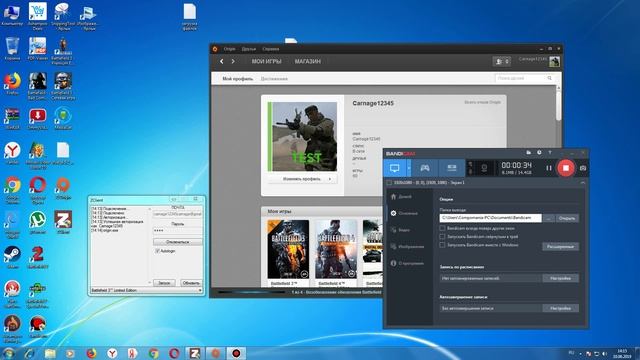
Task: Open the Расширенные advanced options button
Action: click(x=560, y=247)
